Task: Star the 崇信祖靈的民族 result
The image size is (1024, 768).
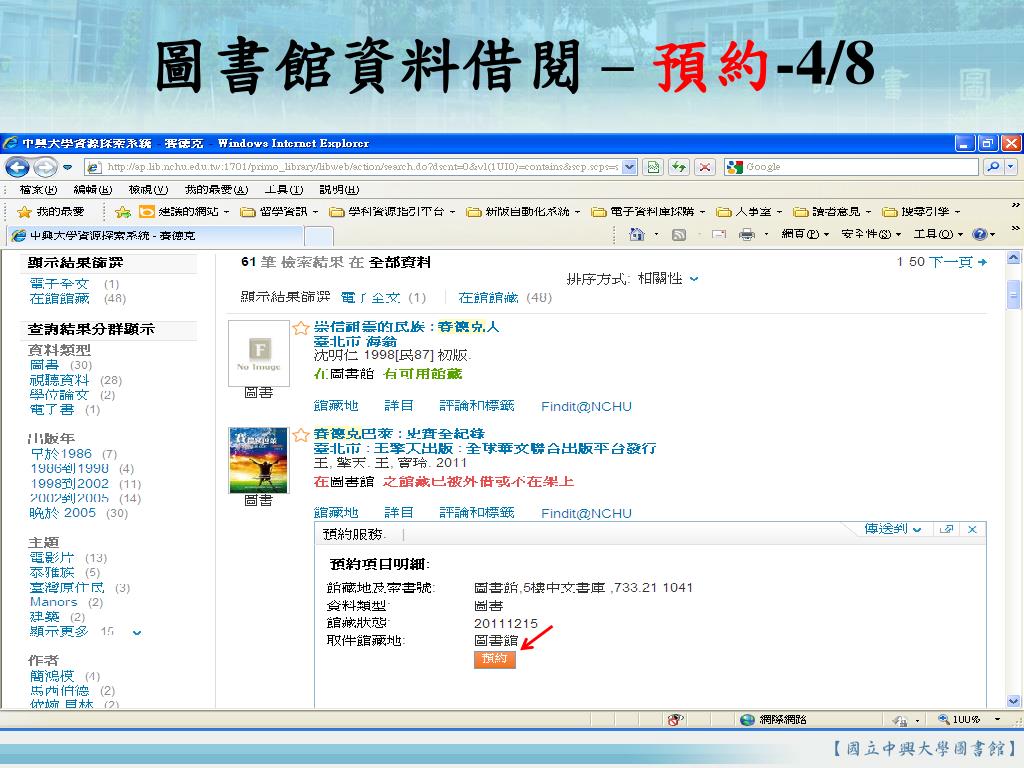Action: pyautogui.click(x=300, y=328)
